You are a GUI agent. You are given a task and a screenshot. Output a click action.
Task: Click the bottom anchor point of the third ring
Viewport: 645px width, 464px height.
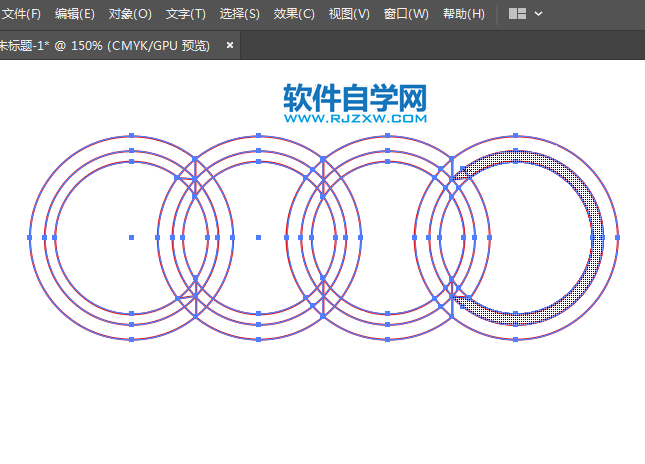pyautogui.click(x=387, y=339)
